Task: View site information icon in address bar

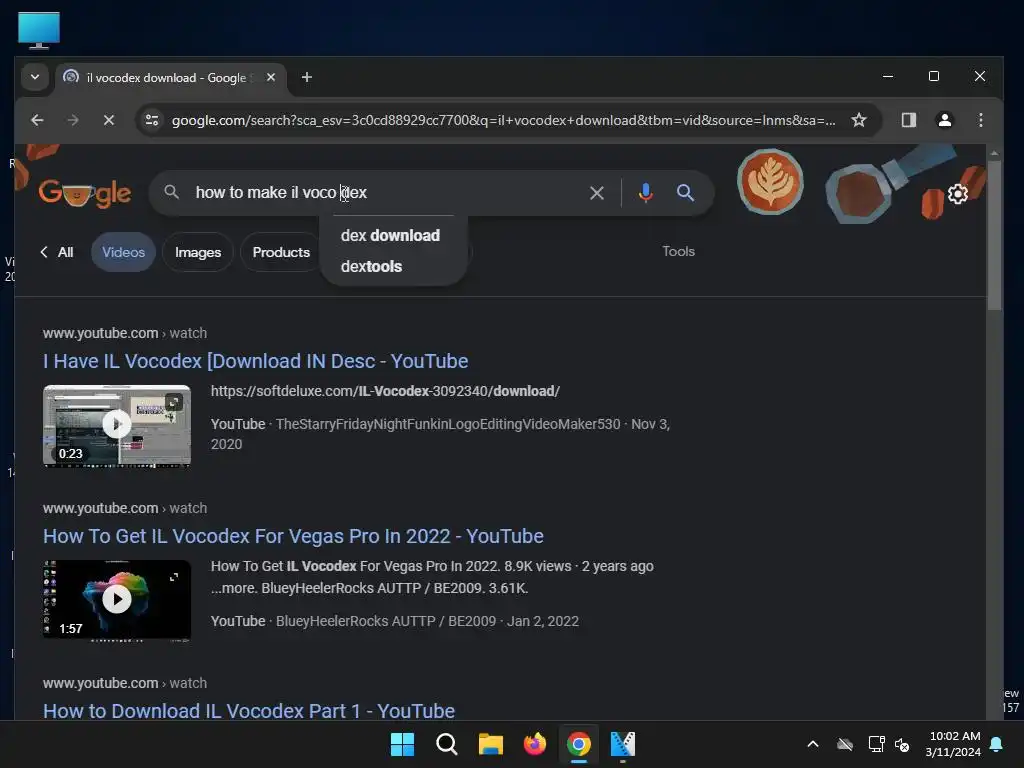Action: [x=152, y=120]
